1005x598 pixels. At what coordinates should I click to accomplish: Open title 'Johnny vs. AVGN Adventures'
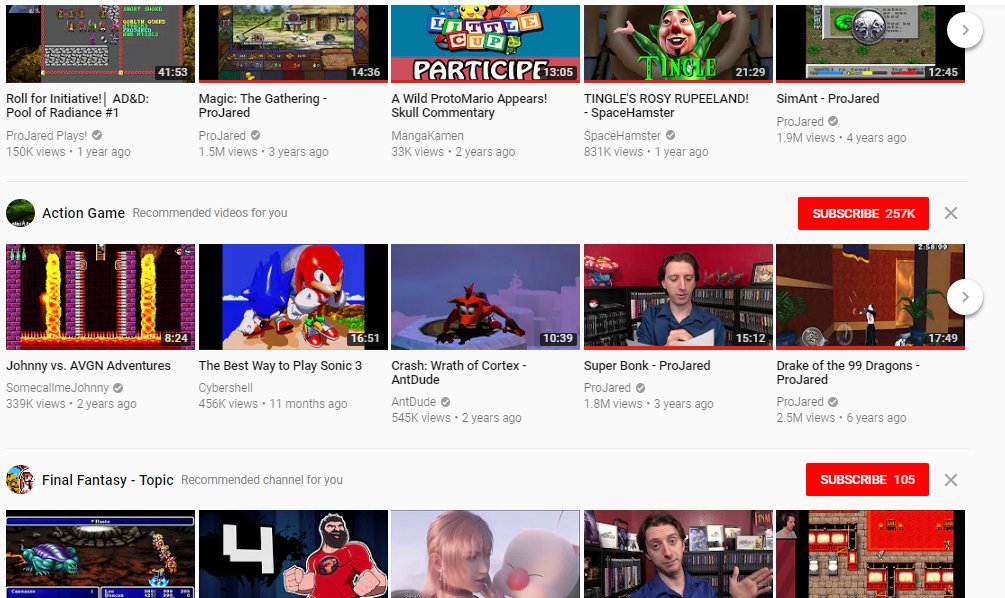[88, 365]
